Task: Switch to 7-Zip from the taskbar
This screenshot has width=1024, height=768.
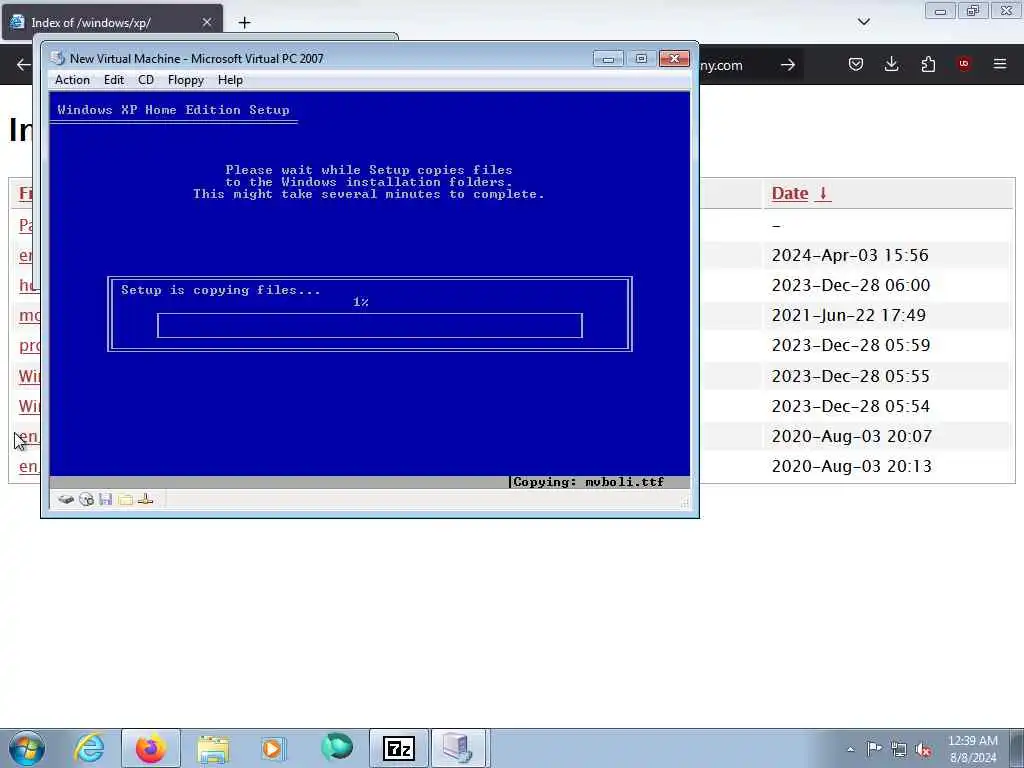Action: coord(399,748)
